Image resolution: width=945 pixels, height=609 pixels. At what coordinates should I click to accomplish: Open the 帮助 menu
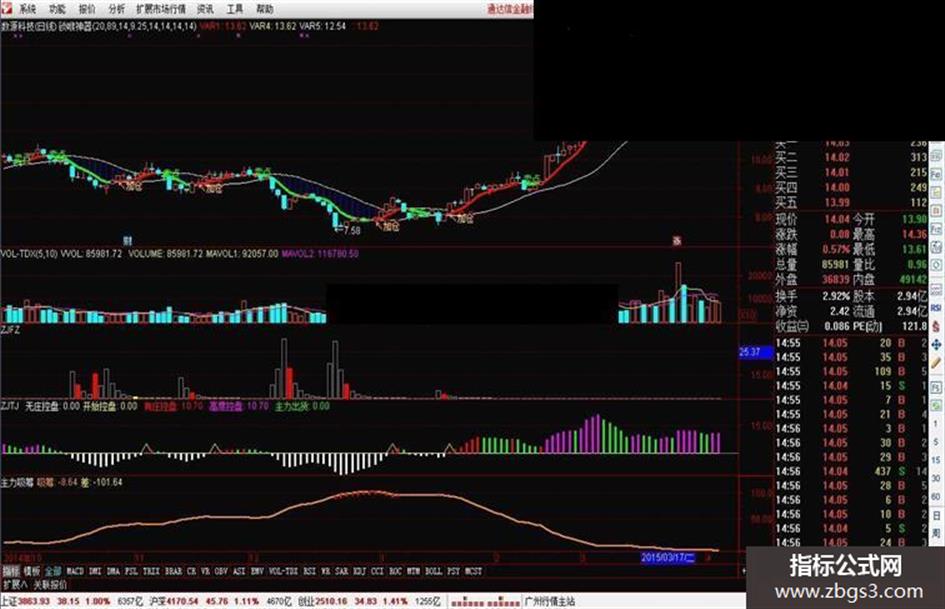tap(265, 8)
